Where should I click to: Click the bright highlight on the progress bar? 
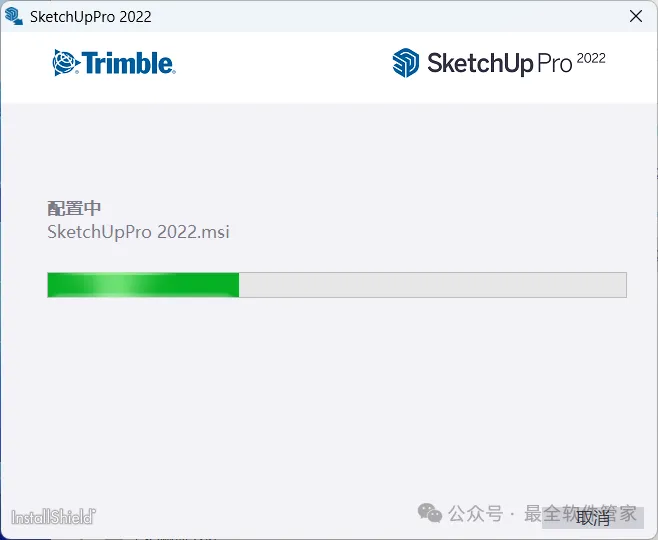[118, 285]
